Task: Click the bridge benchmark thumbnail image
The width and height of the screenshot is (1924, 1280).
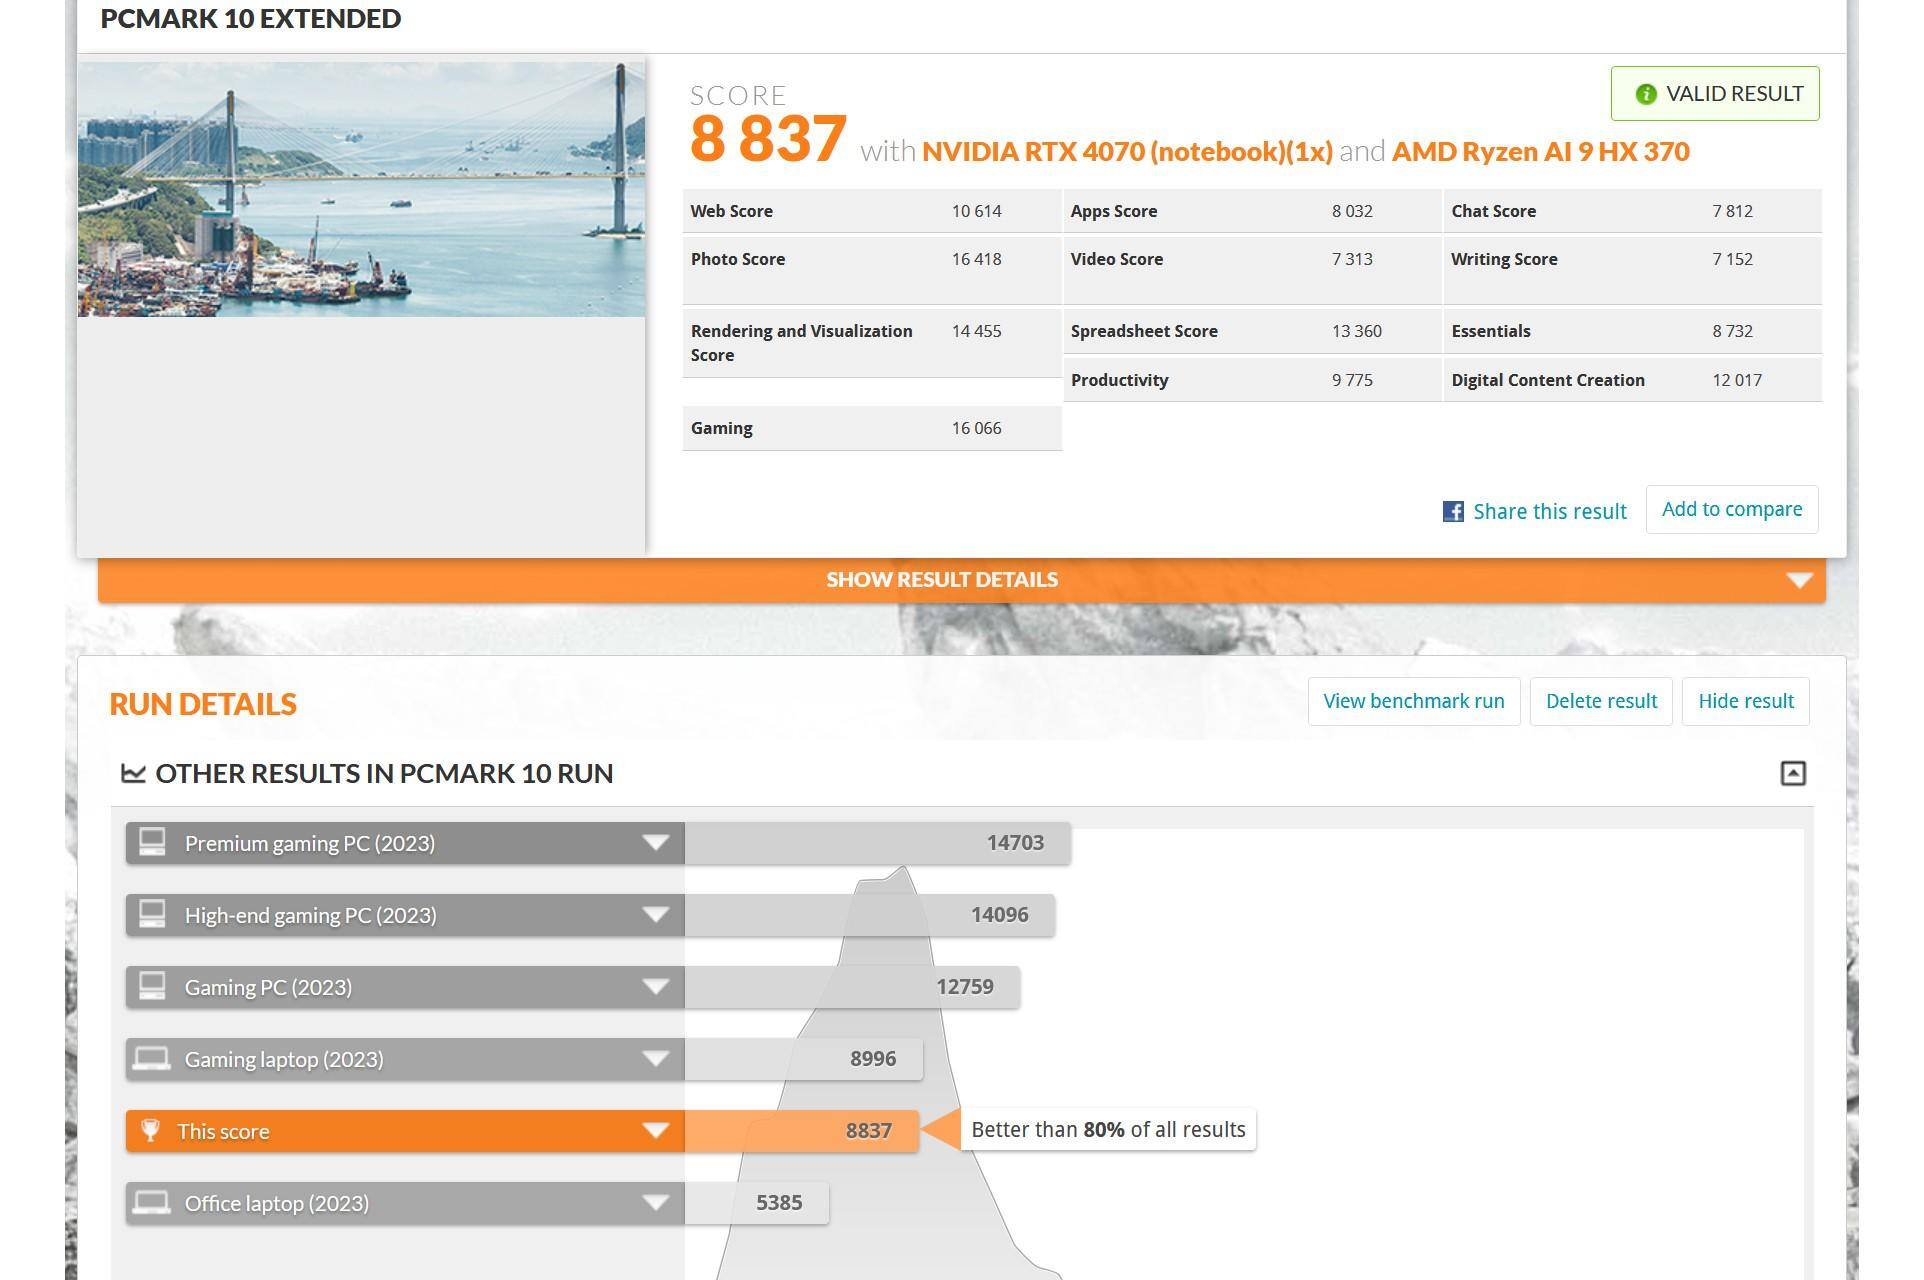Action: (x=361, y=189)
